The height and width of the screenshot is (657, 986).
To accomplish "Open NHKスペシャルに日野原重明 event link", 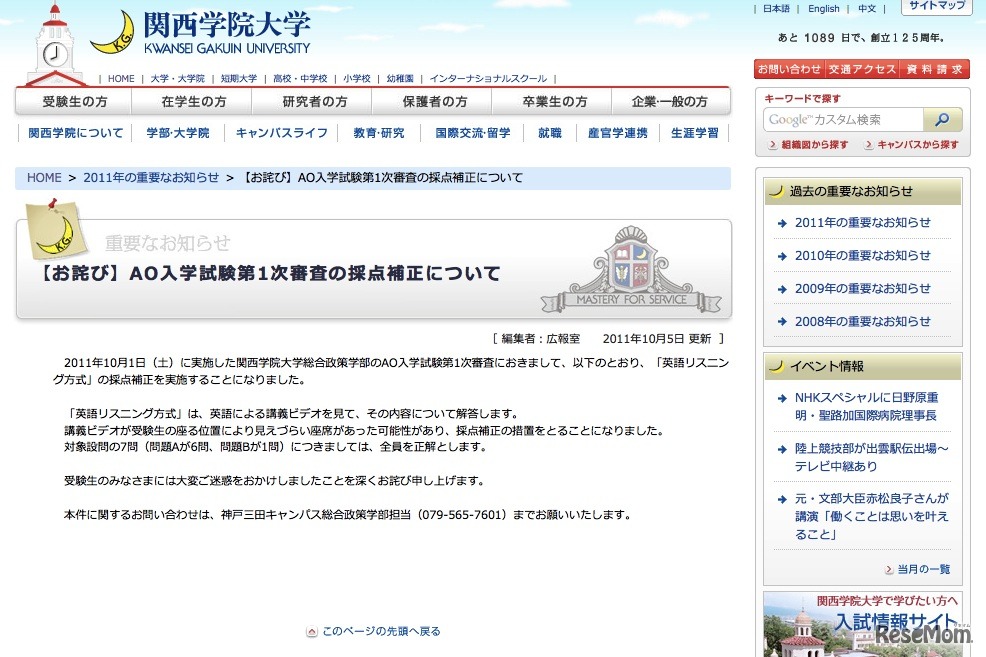I will [x=867, y=407].
